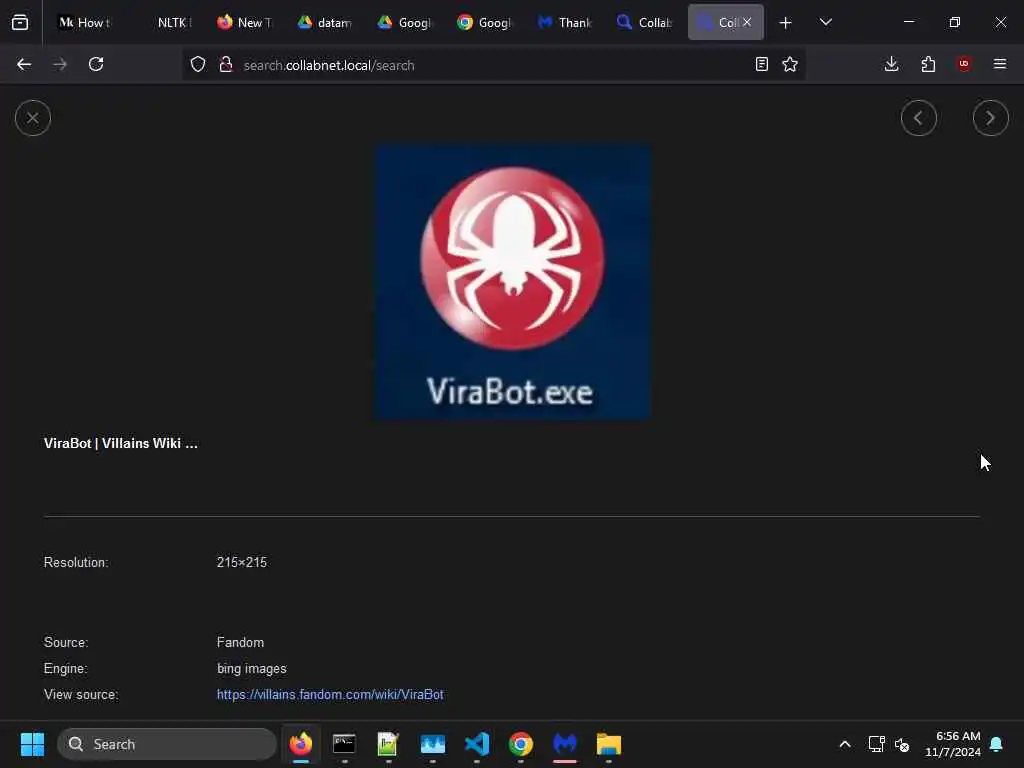Open the clock showing 6:56 AM

[953, 744]
